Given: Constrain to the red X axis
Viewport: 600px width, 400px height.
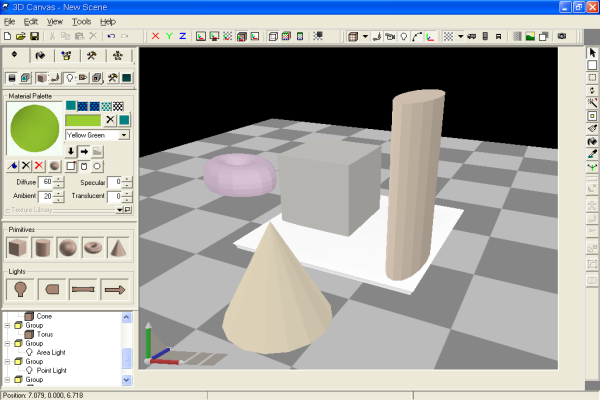Looking at the screenshot, I should tap(155, 36).
